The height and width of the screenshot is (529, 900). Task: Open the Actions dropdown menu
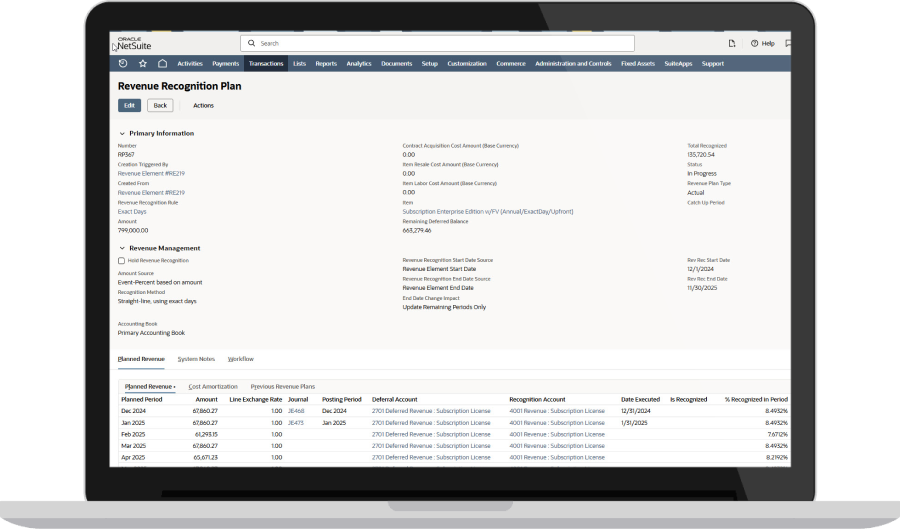pos(203,105)
